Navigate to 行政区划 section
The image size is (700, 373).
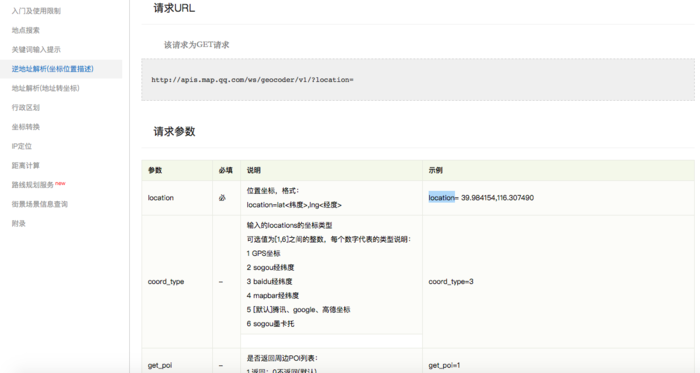tap(25, 108)
